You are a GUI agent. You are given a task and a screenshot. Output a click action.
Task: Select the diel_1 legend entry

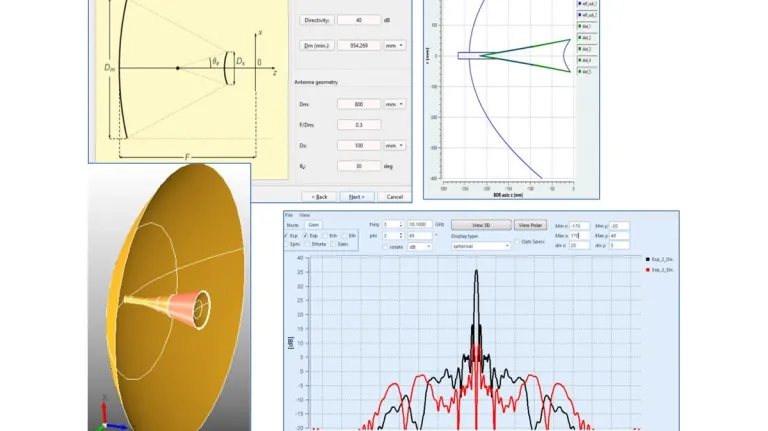click(x=587, y=26)
